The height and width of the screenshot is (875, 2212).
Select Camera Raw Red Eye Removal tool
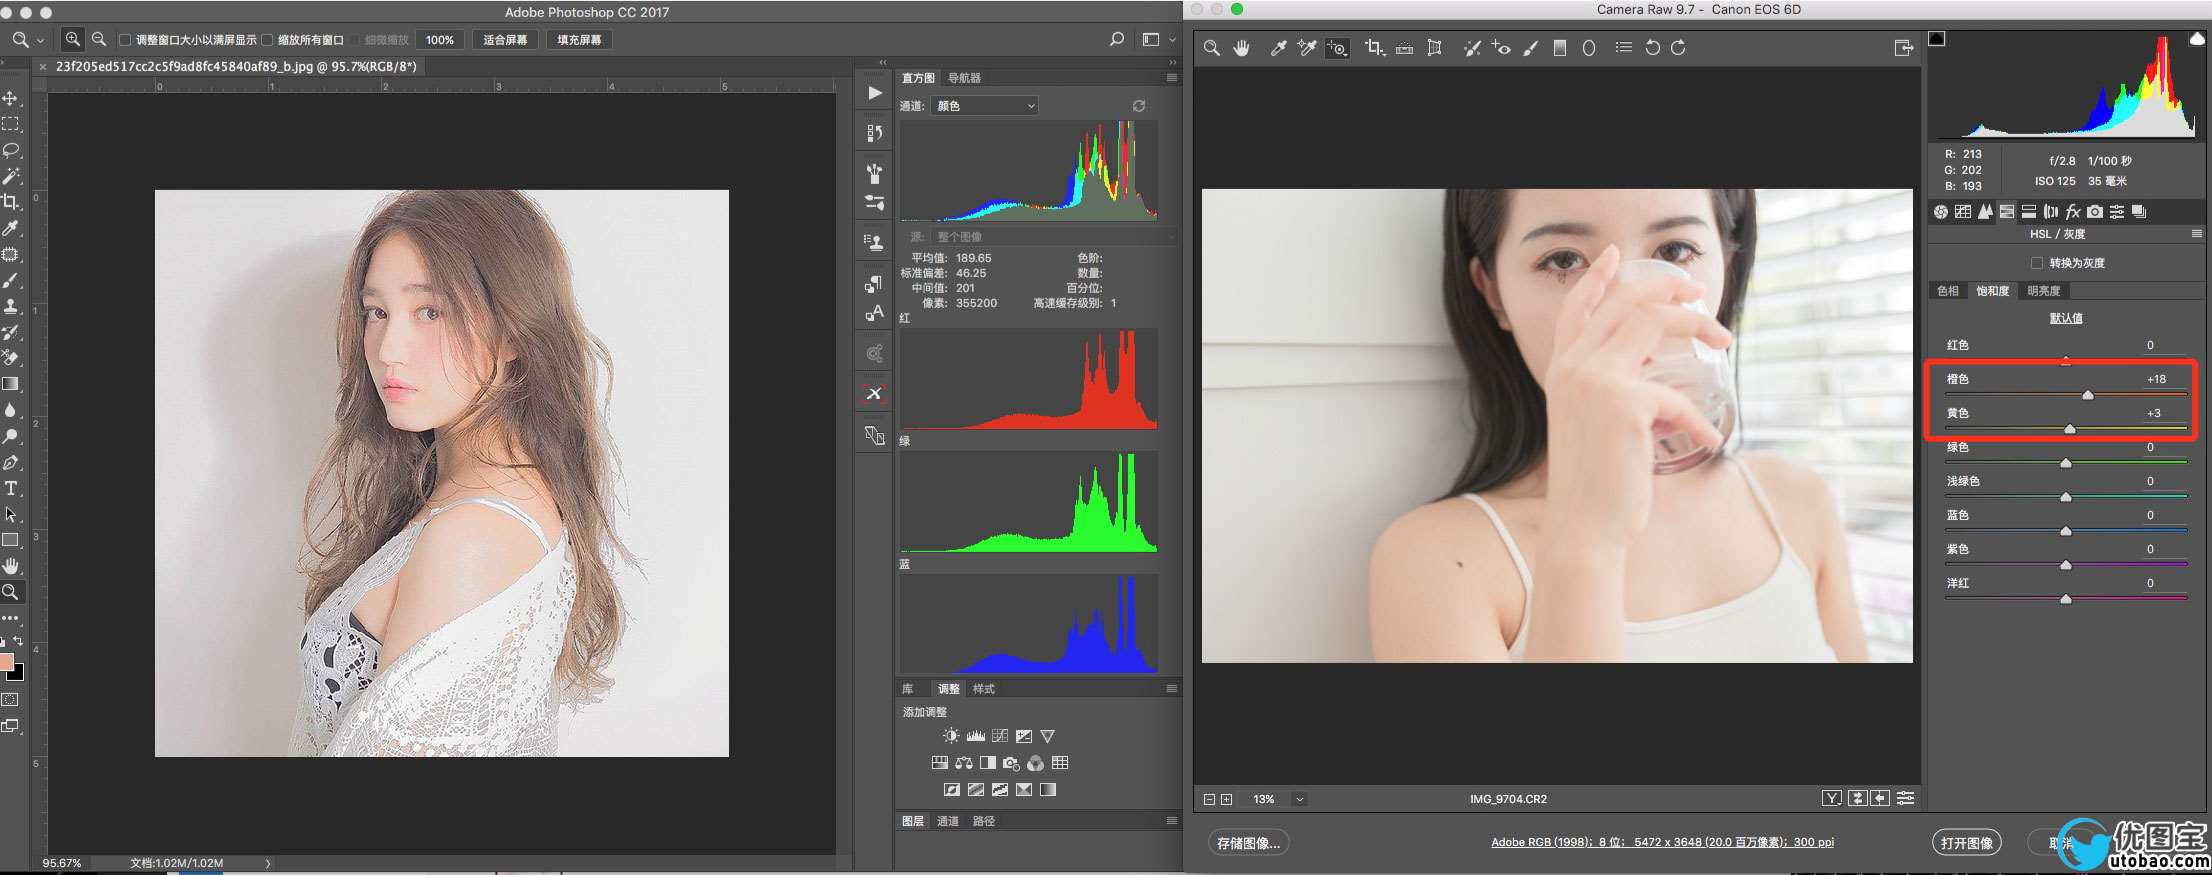tap(1500, 48)
